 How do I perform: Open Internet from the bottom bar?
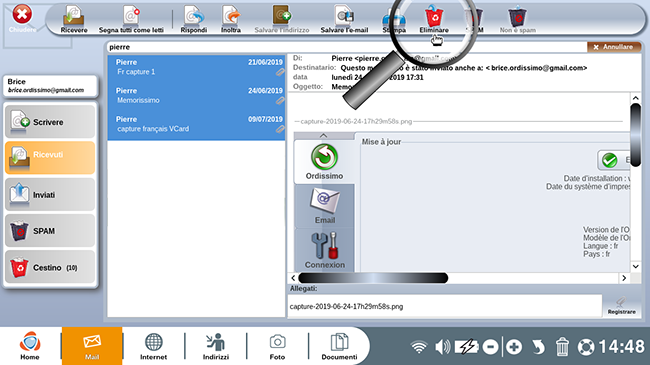point(153,346)
